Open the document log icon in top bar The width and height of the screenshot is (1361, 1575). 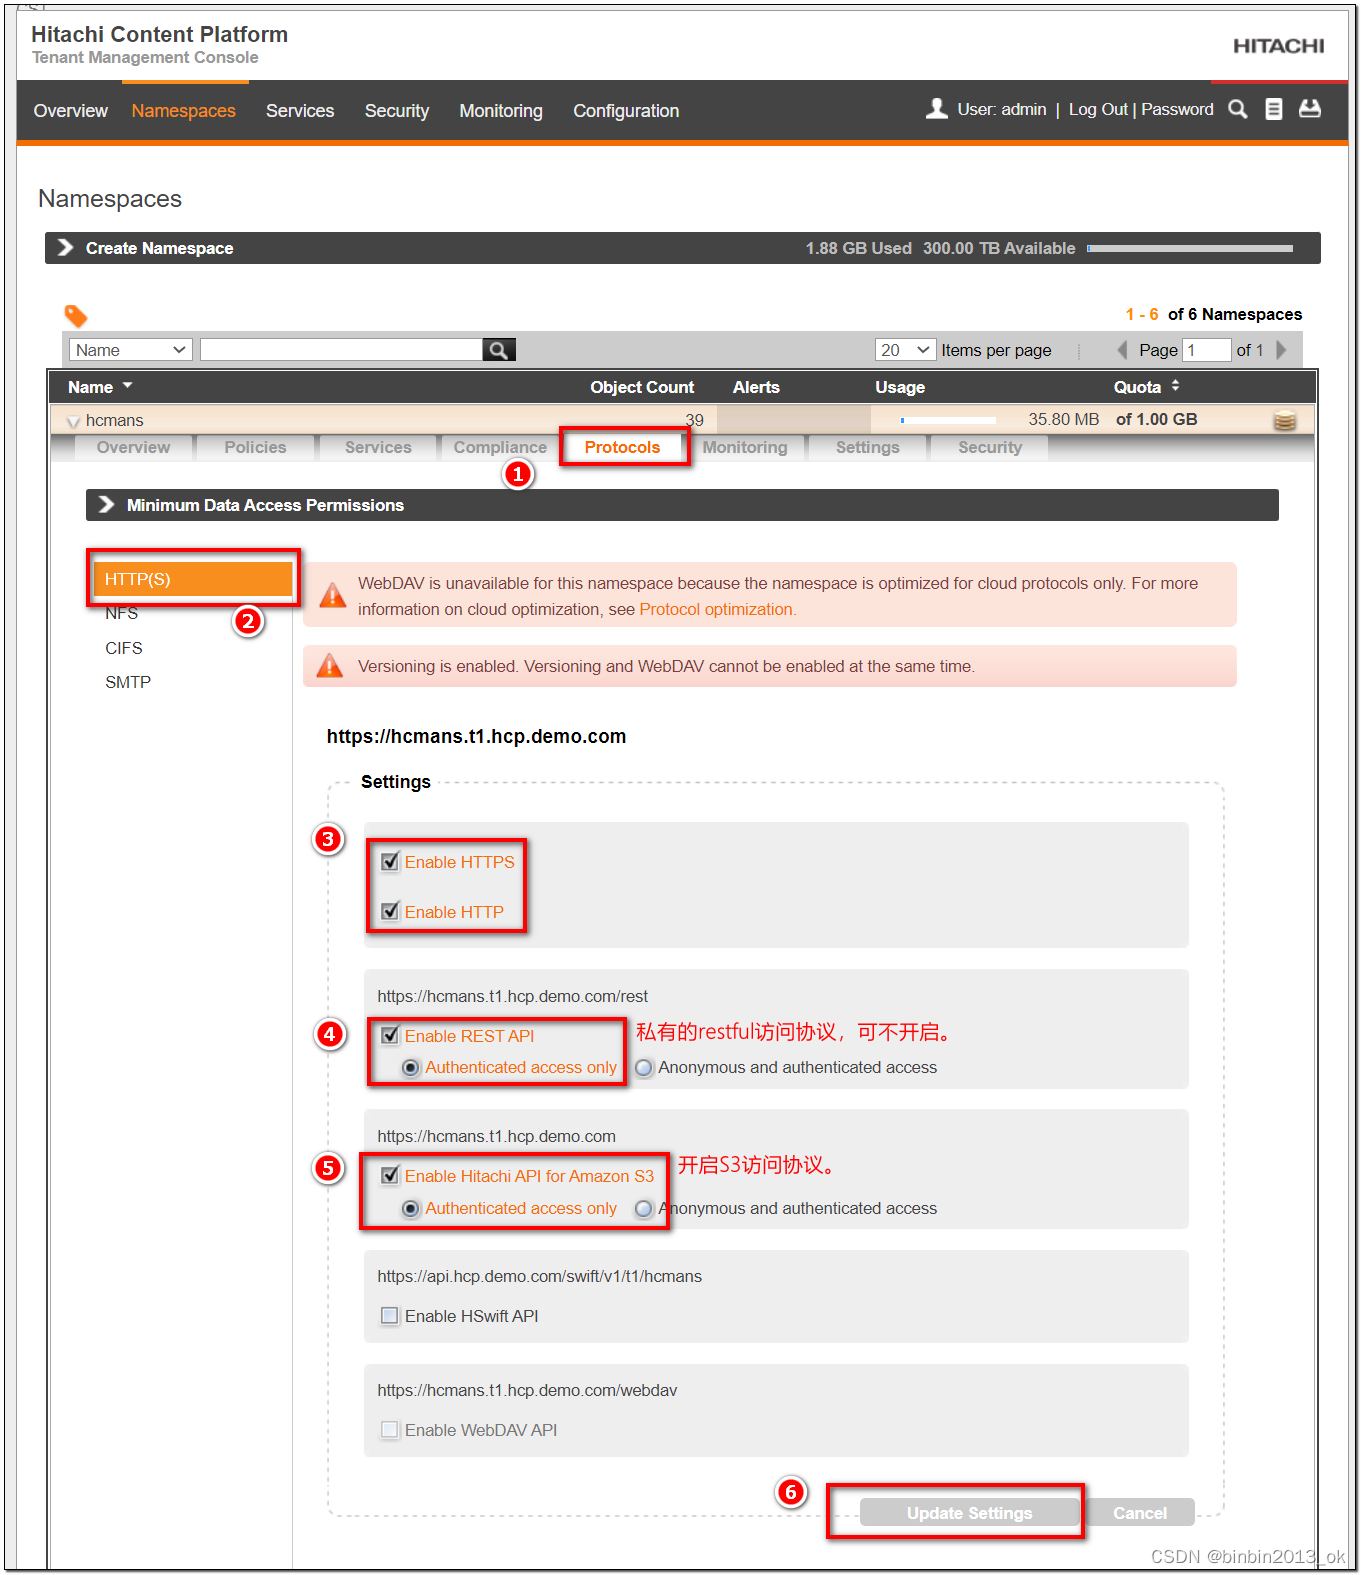tap(1273, 109)
